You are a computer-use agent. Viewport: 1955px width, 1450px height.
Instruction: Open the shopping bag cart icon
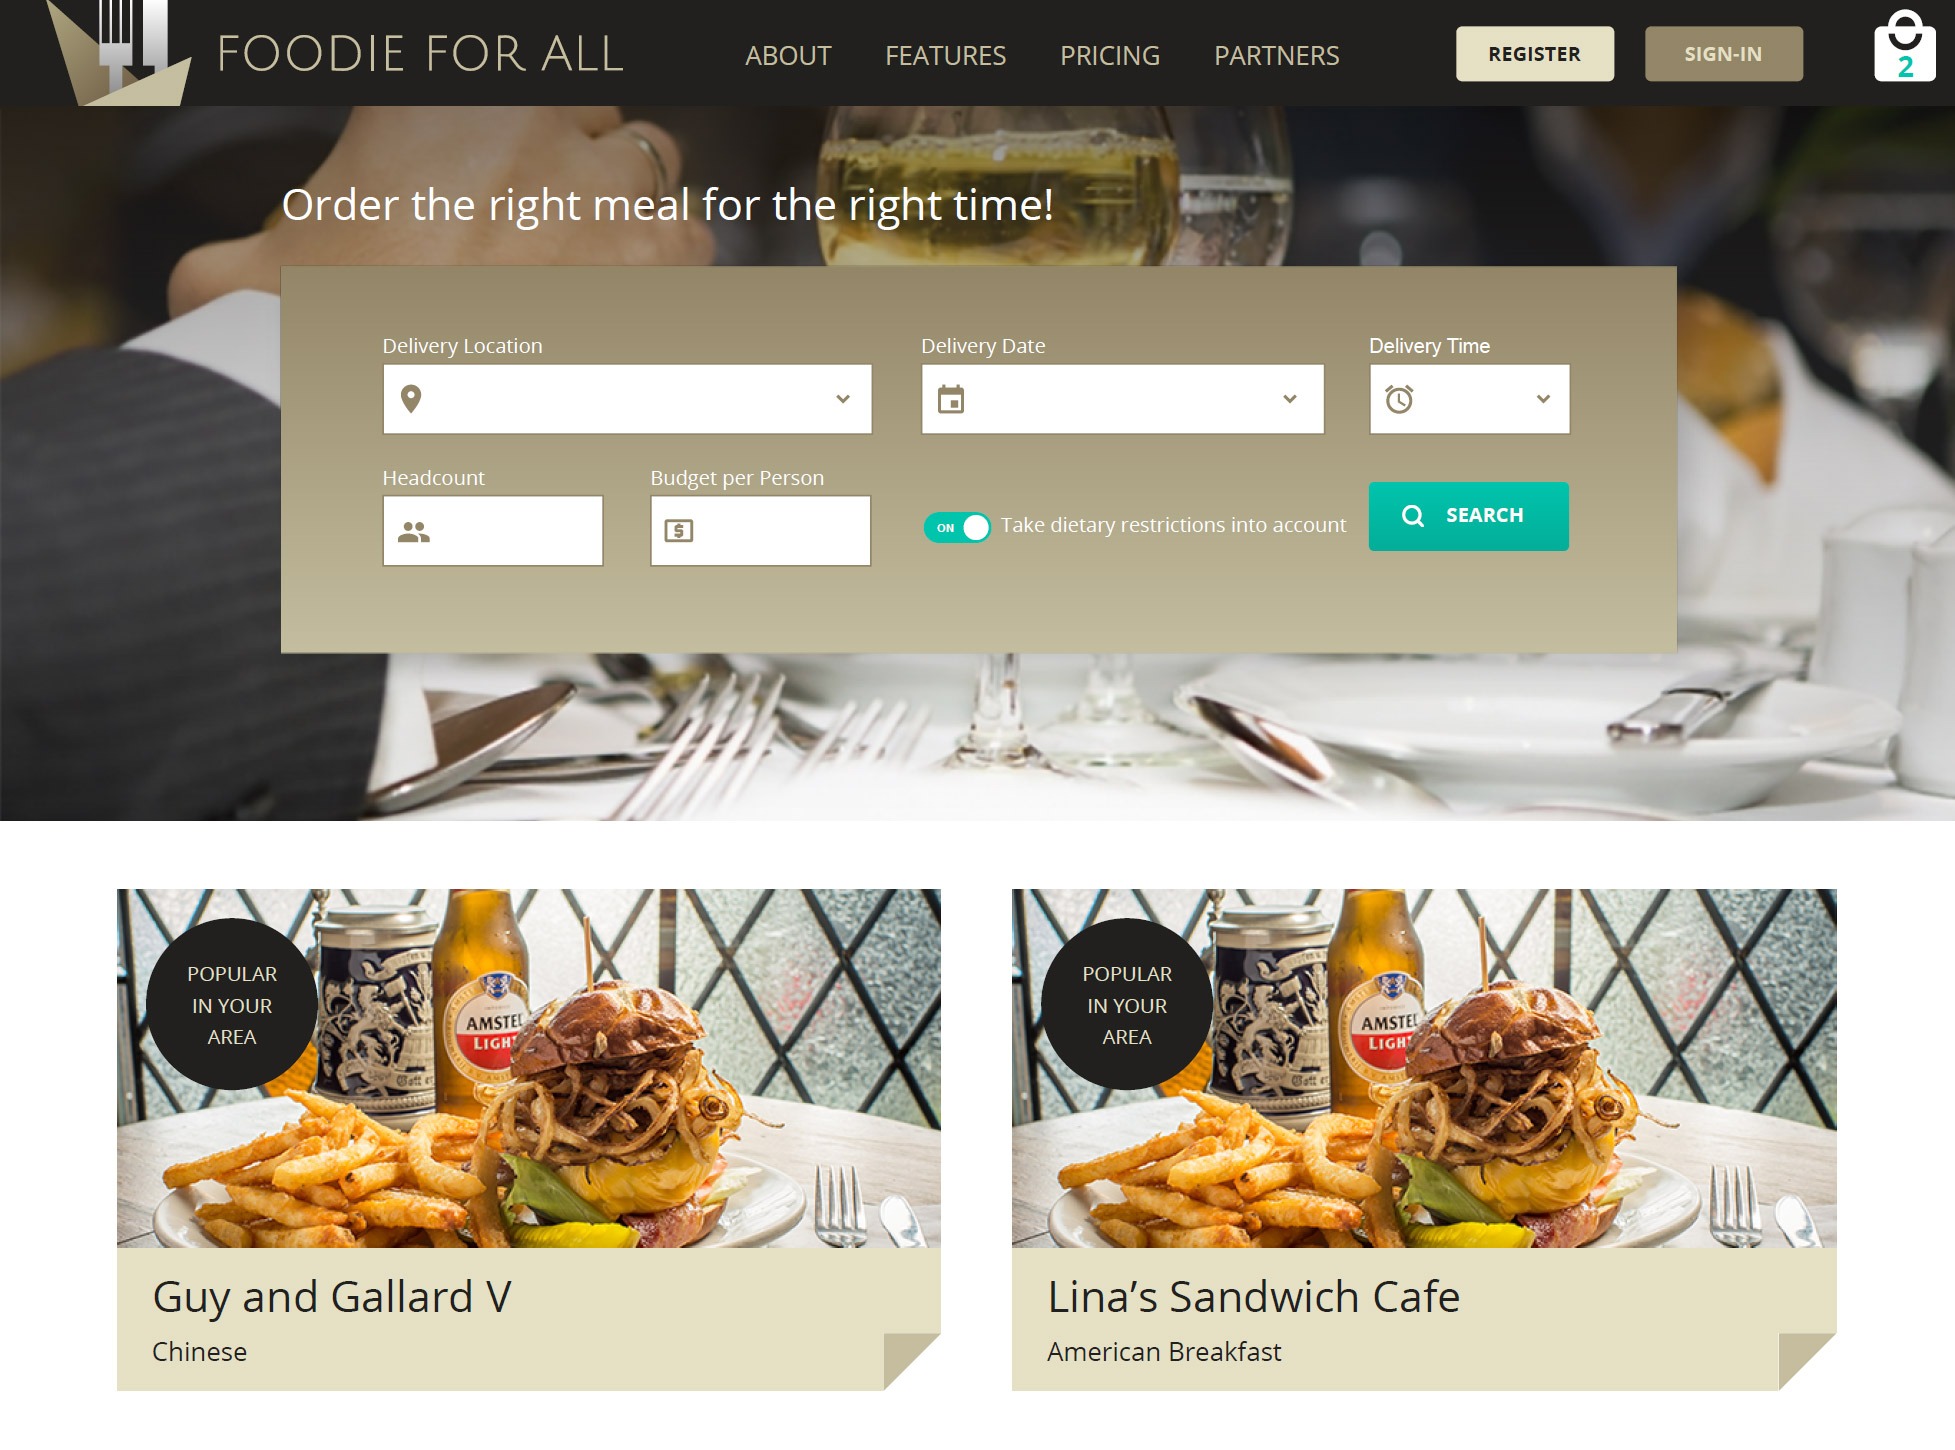[x=1904, y=46]
